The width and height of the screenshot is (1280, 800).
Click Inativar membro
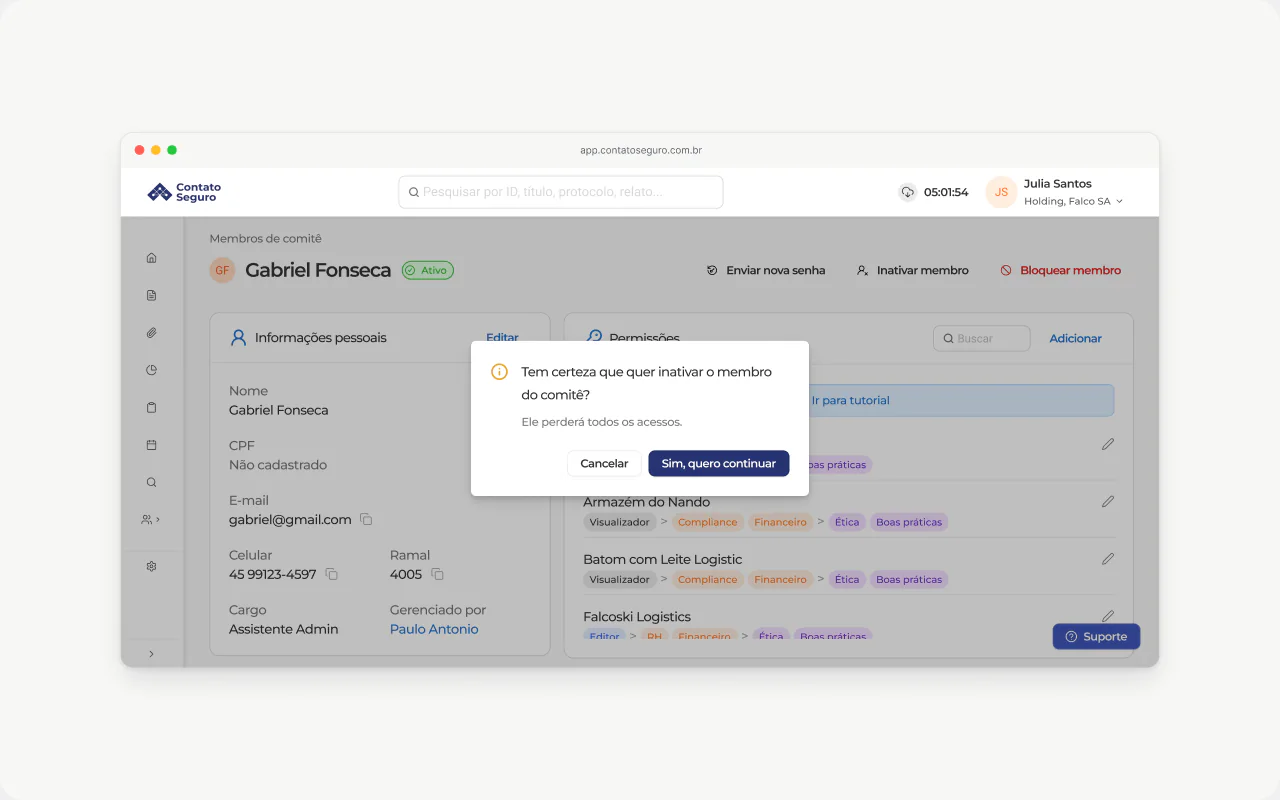[x=913, y=270]
